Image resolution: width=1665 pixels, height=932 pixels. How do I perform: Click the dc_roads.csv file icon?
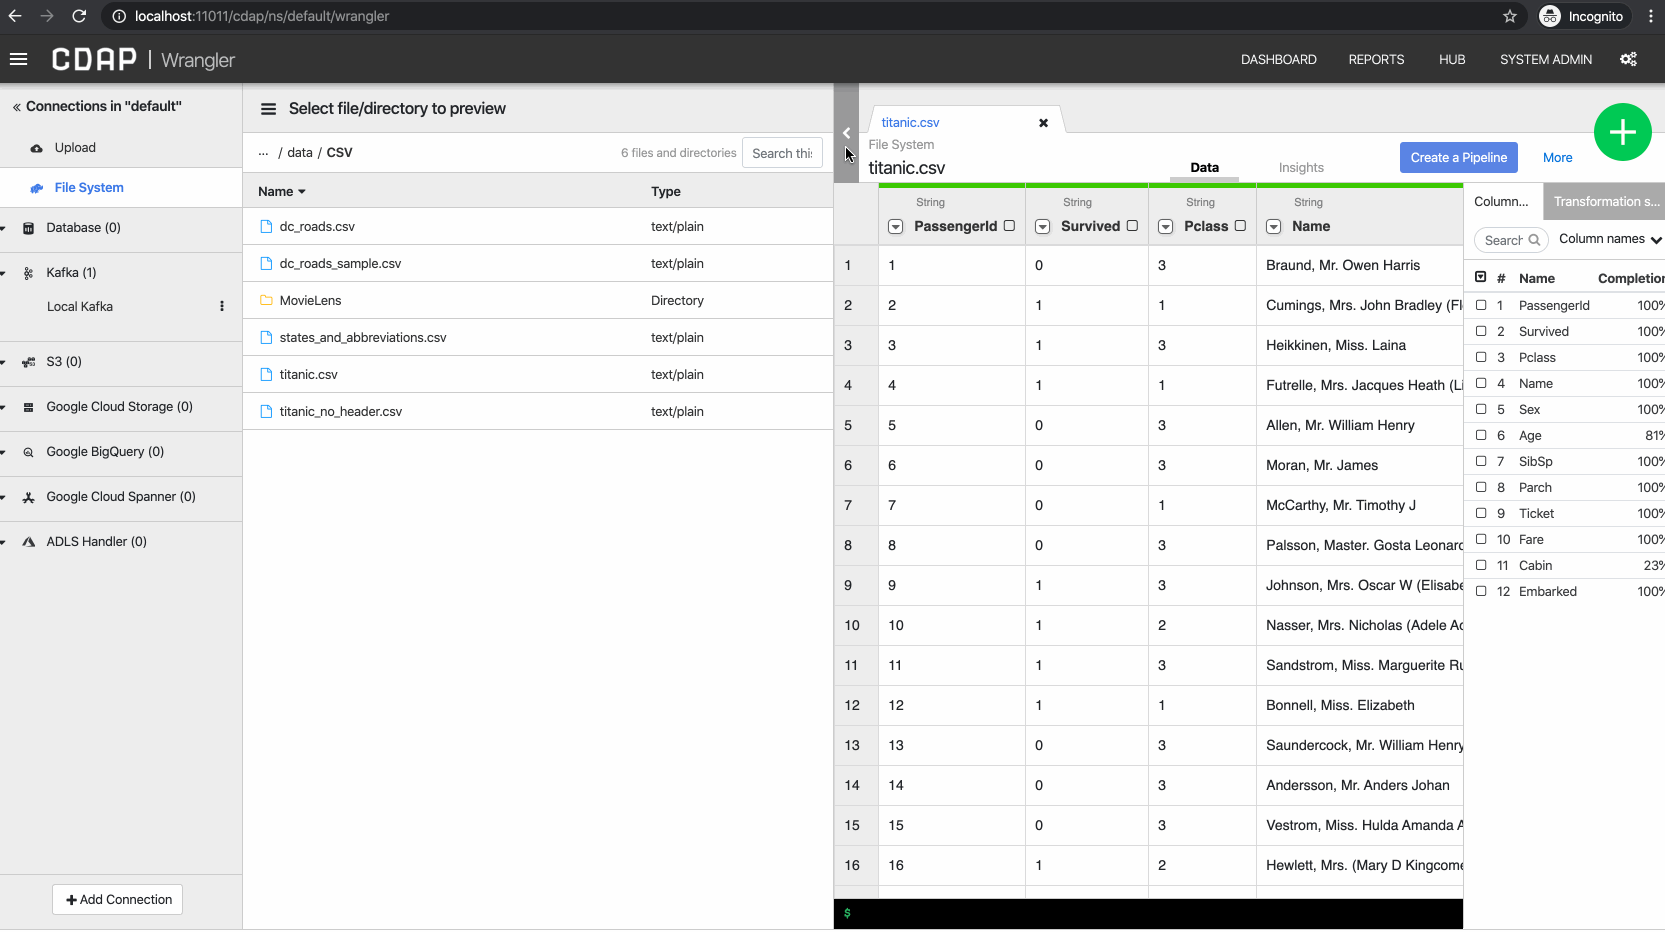coord(266,227)
